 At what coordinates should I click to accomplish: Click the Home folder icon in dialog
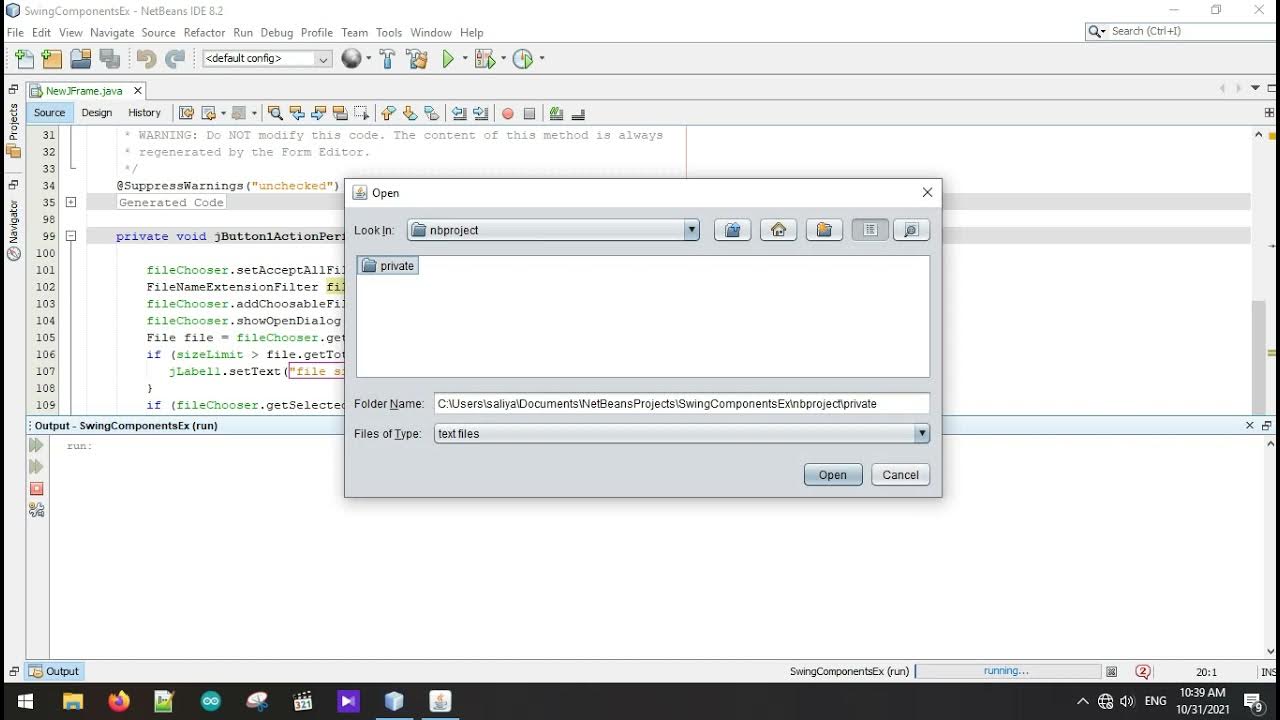[778, 230]
